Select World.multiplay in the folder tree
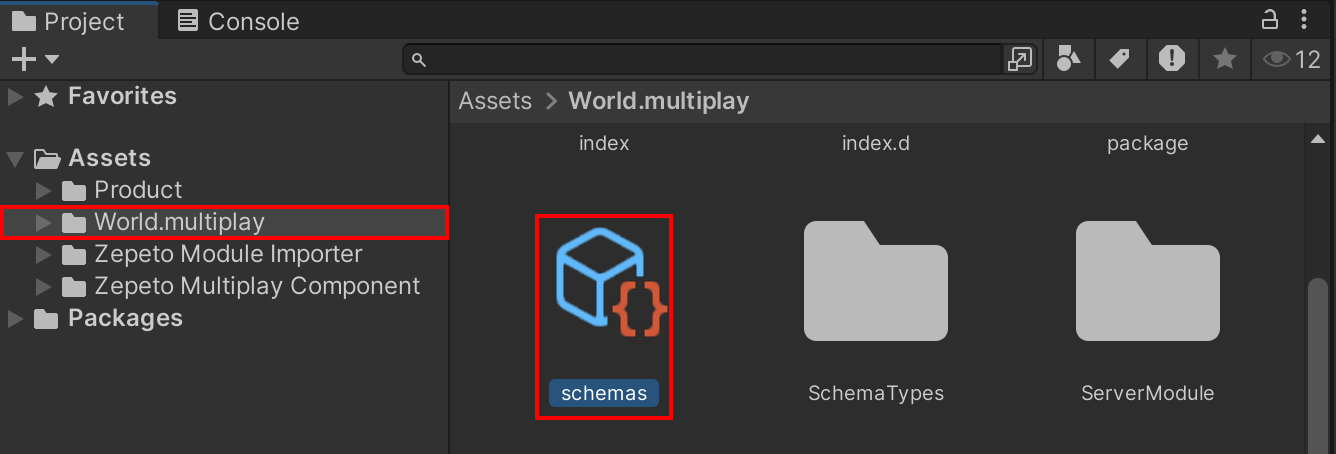 (225, 222)
